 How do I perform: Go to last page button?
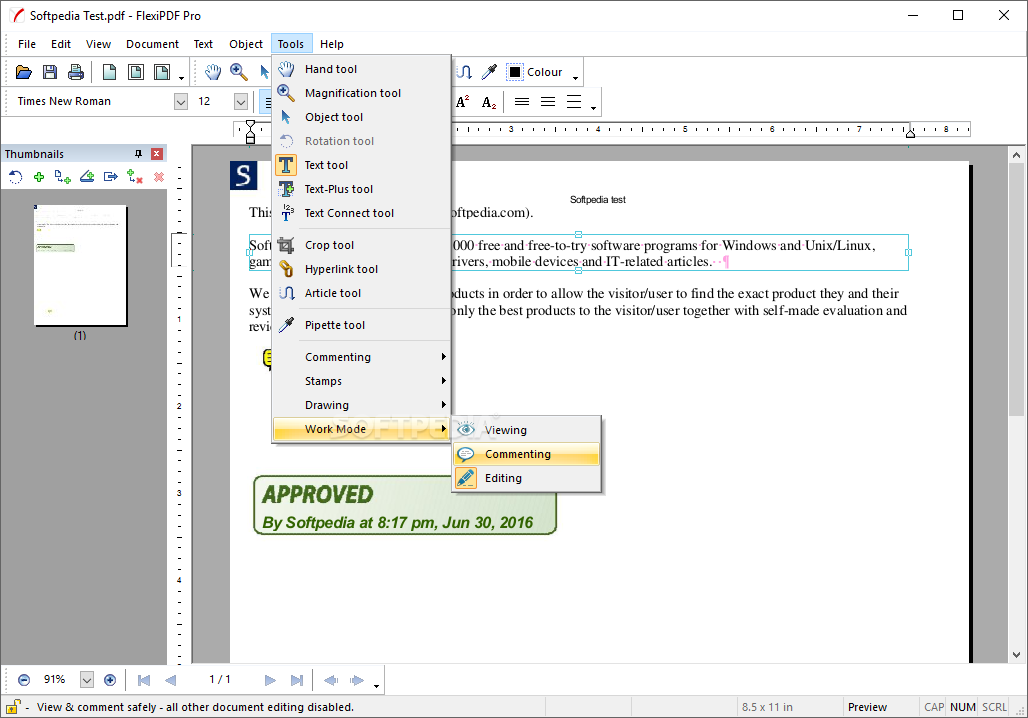pyautogui.click(x=296, y=680)
